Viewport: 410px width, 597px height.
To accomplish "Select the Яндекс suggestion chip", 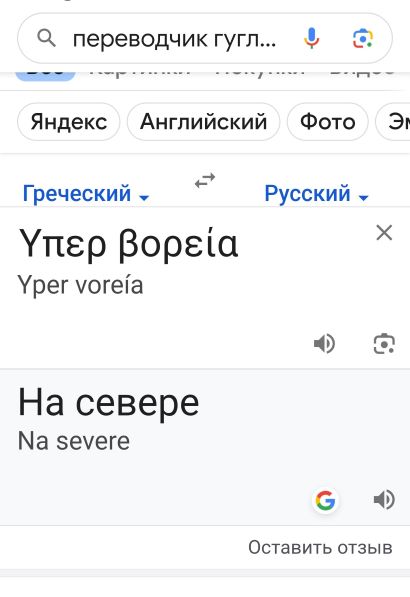I will click(x=69, y=122).
